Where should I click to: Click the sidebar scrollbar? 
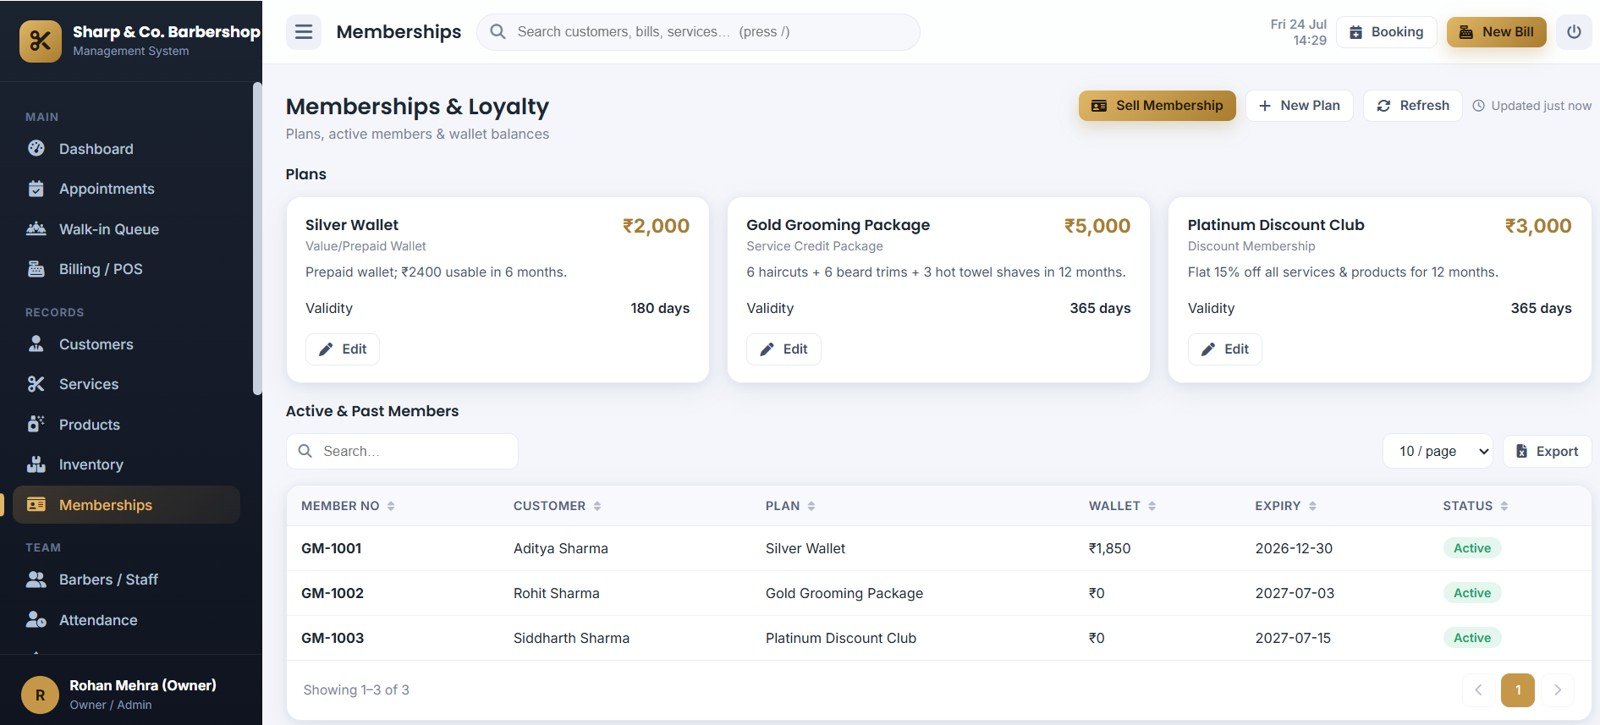(257, 238)
